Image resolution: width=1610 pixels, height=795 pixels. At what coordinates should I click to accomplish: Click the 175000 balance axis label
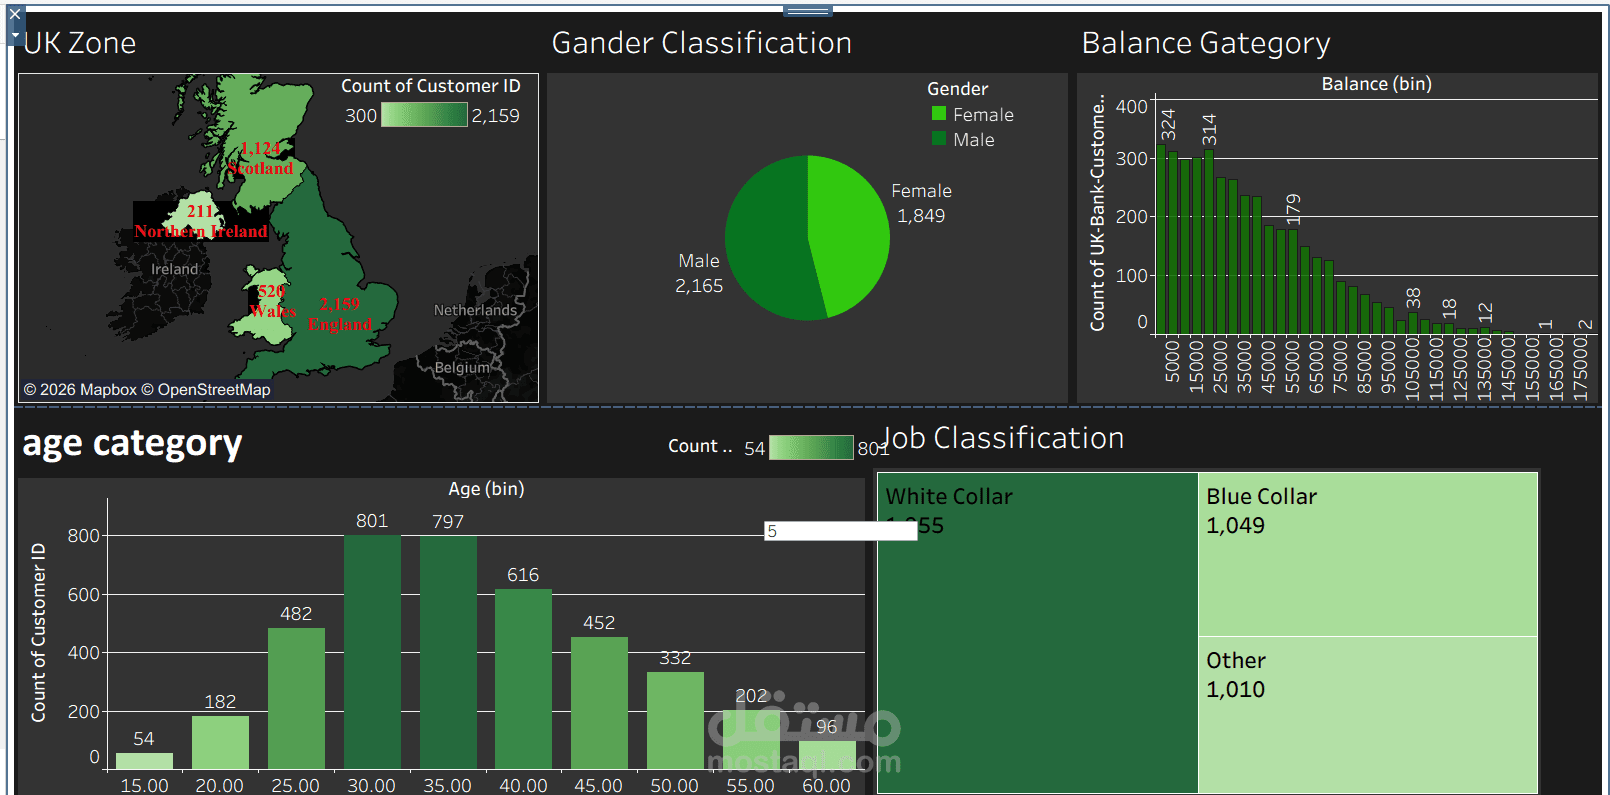[1580, 368]
